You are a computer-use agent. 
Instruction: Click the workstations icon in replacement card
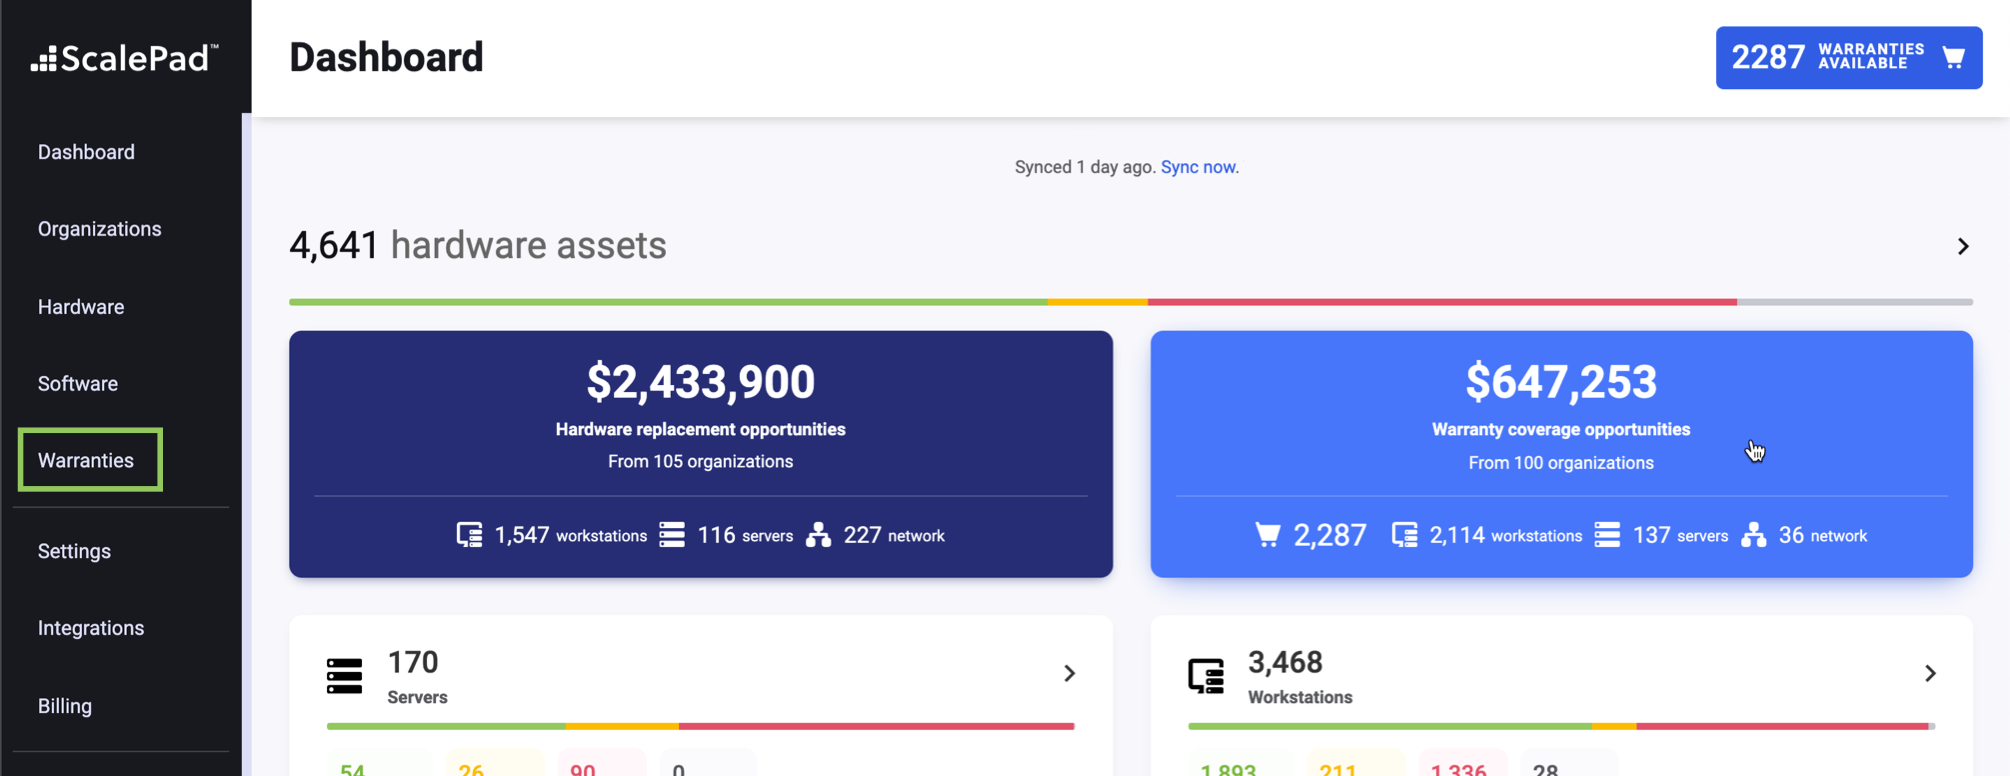[x=469, y=535]
